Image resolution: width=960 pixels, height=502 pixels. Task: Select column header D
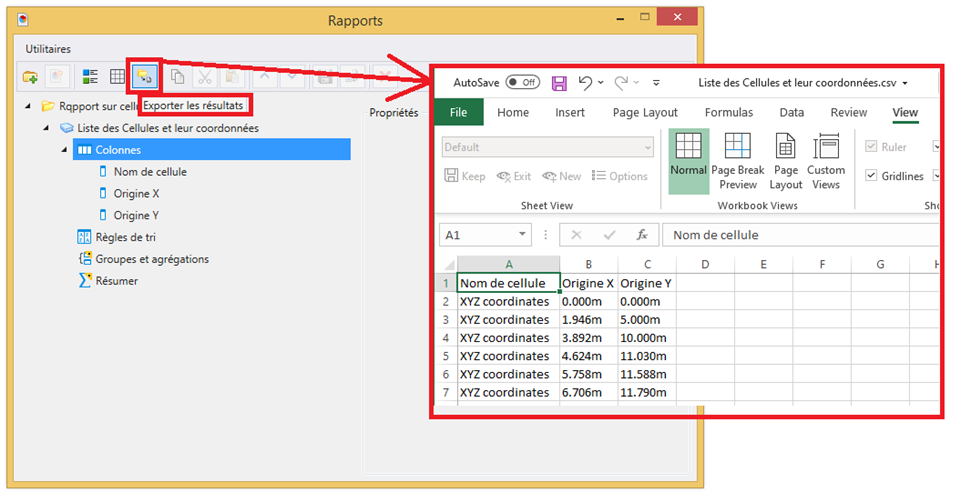click(705, 264)
